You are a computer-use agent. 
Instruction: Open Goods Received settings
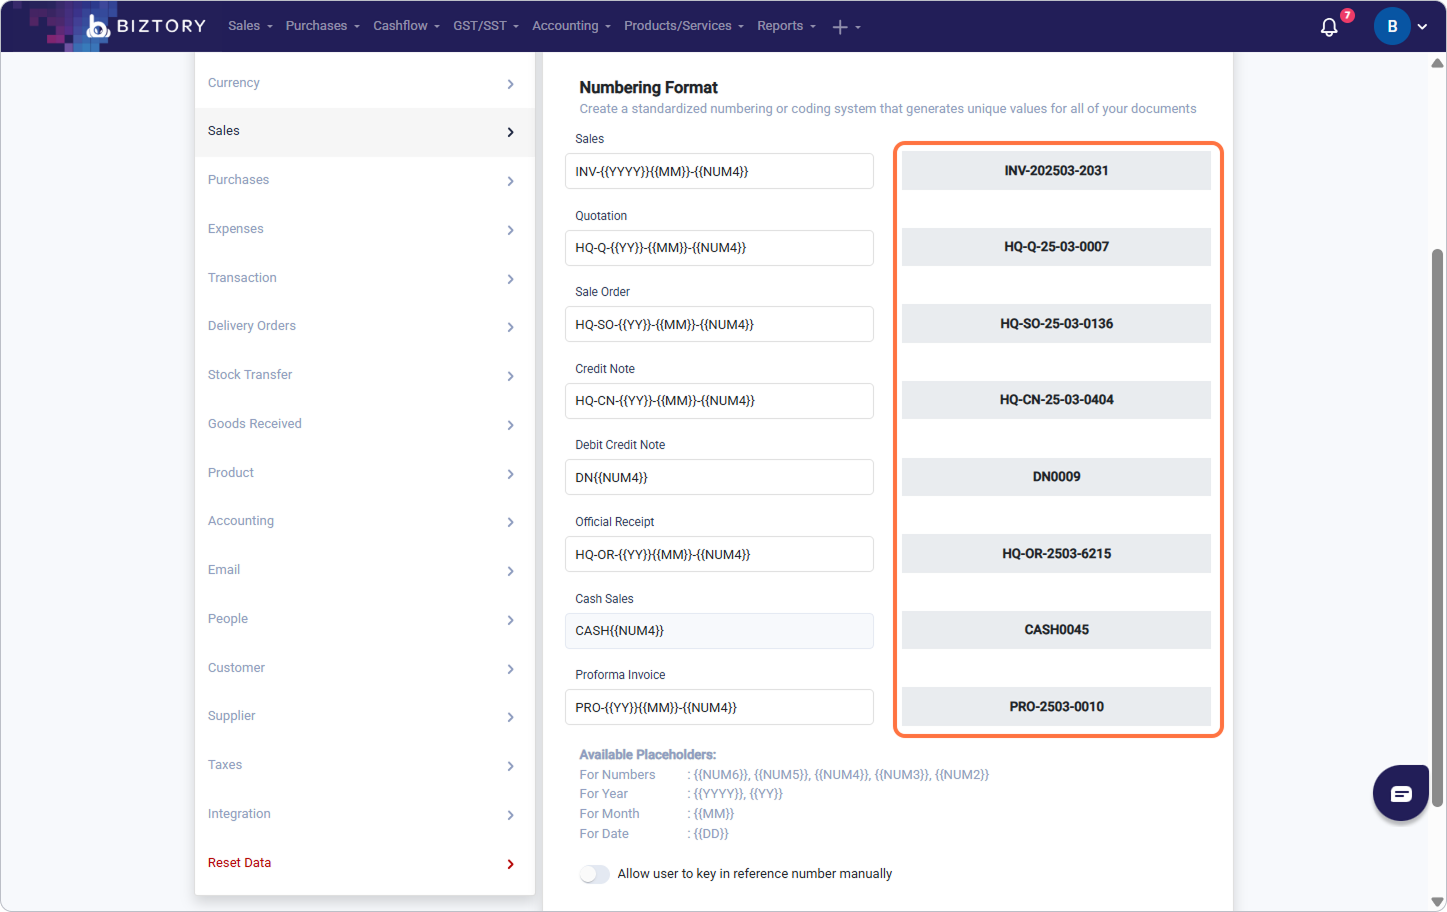[365, 424]
